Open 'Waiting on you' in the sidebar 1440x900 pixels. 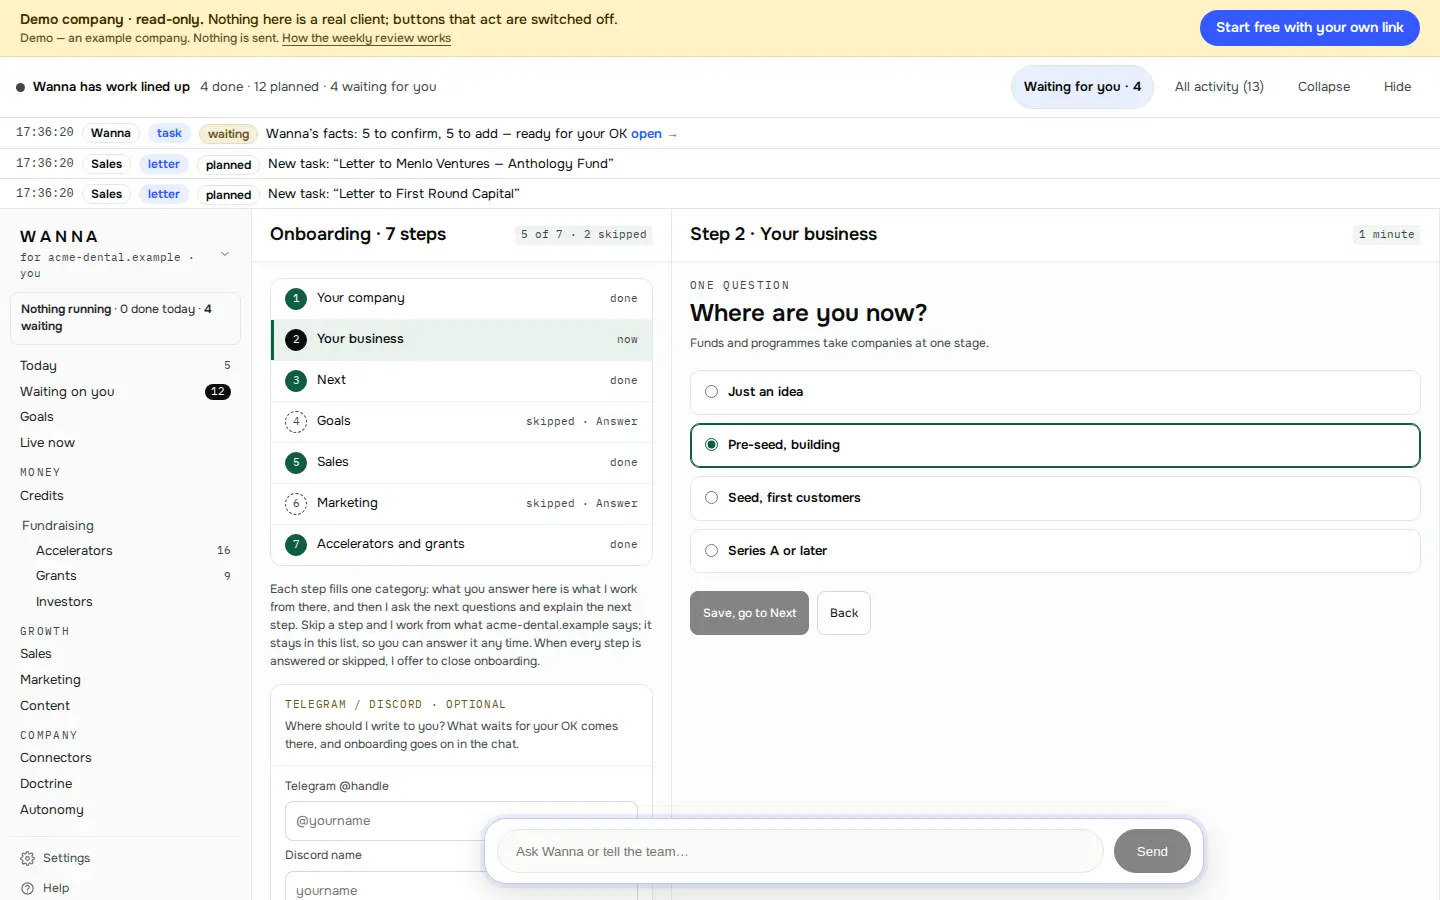pyautogui.click(x=125, y=392)
